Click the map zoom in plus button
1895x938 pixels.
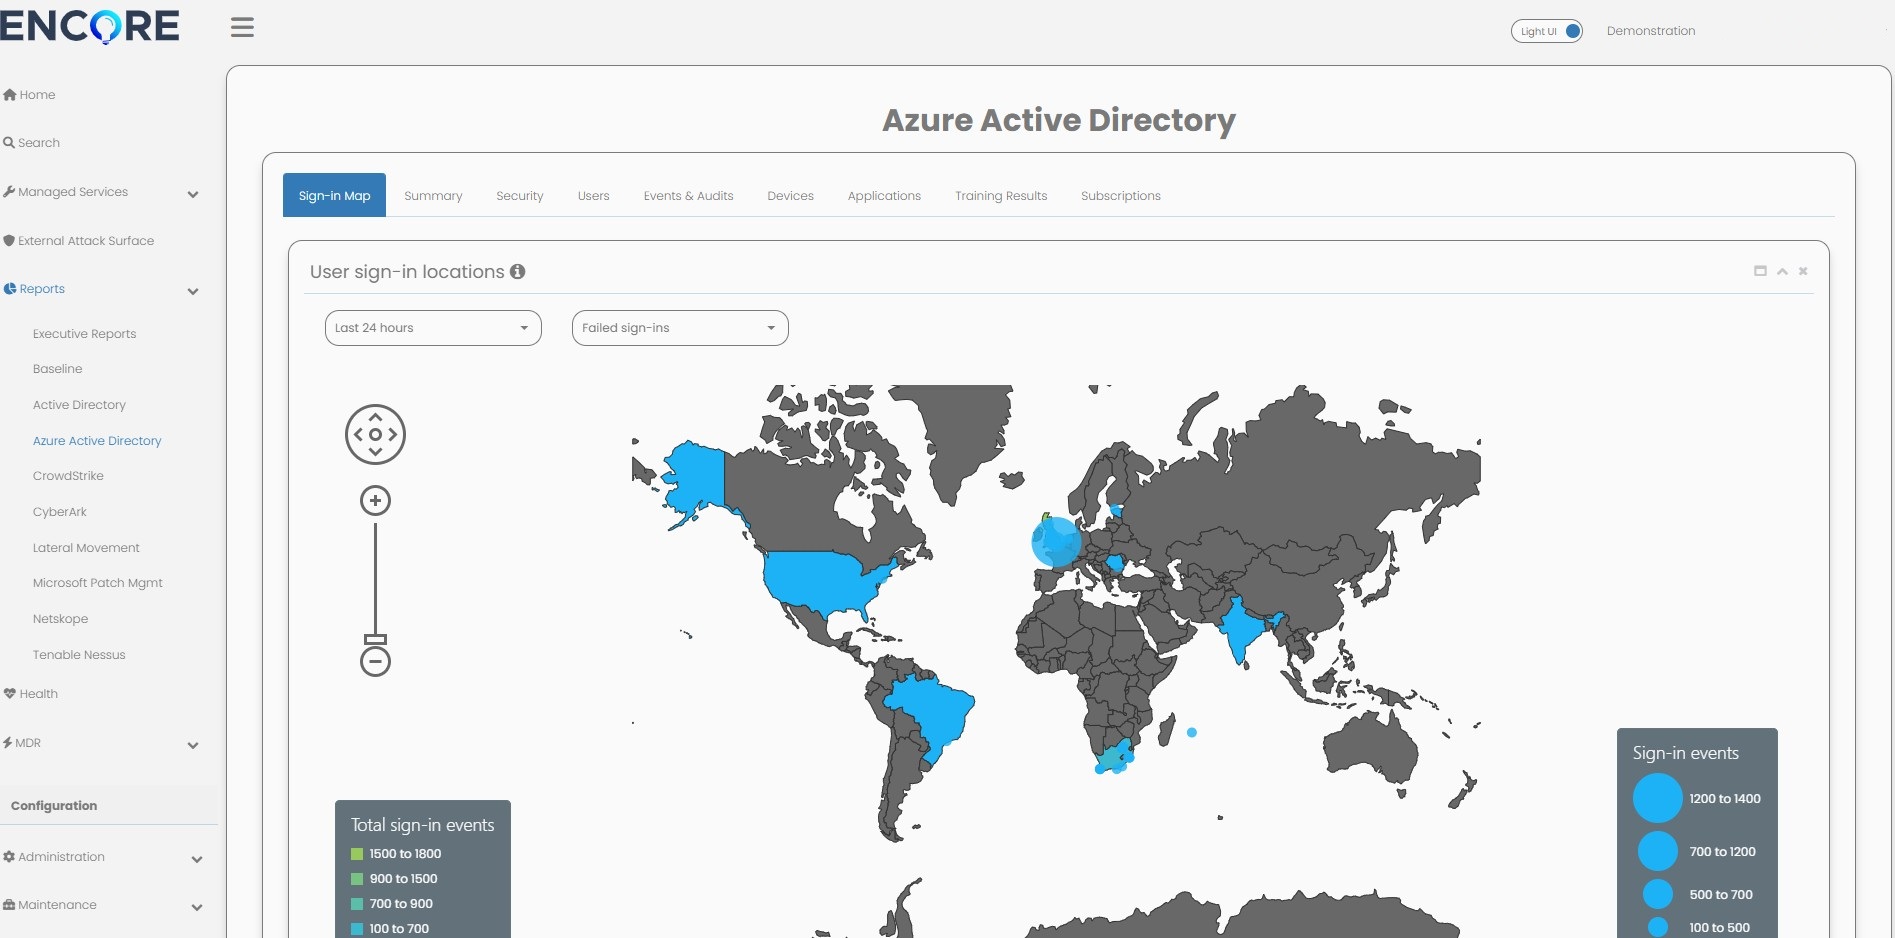375,501
